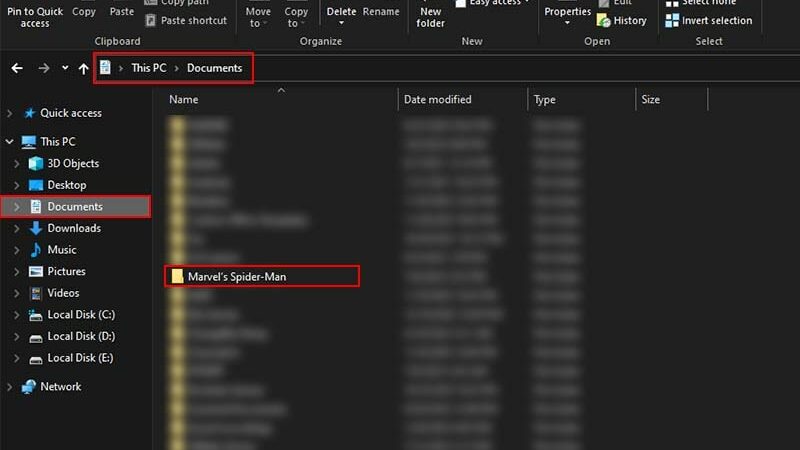Select the Videos film icon

(36, 293)
